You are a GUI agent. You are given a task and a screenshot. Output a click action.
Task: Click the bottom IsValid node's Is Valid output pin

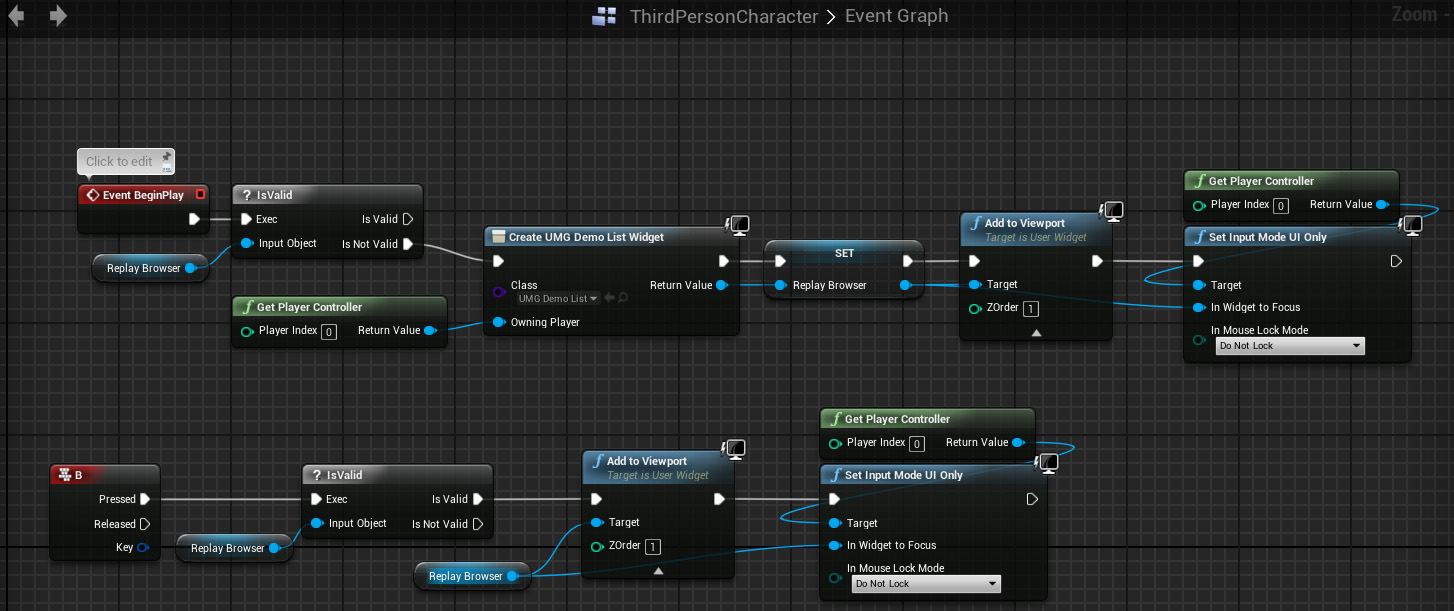point(478,499)
